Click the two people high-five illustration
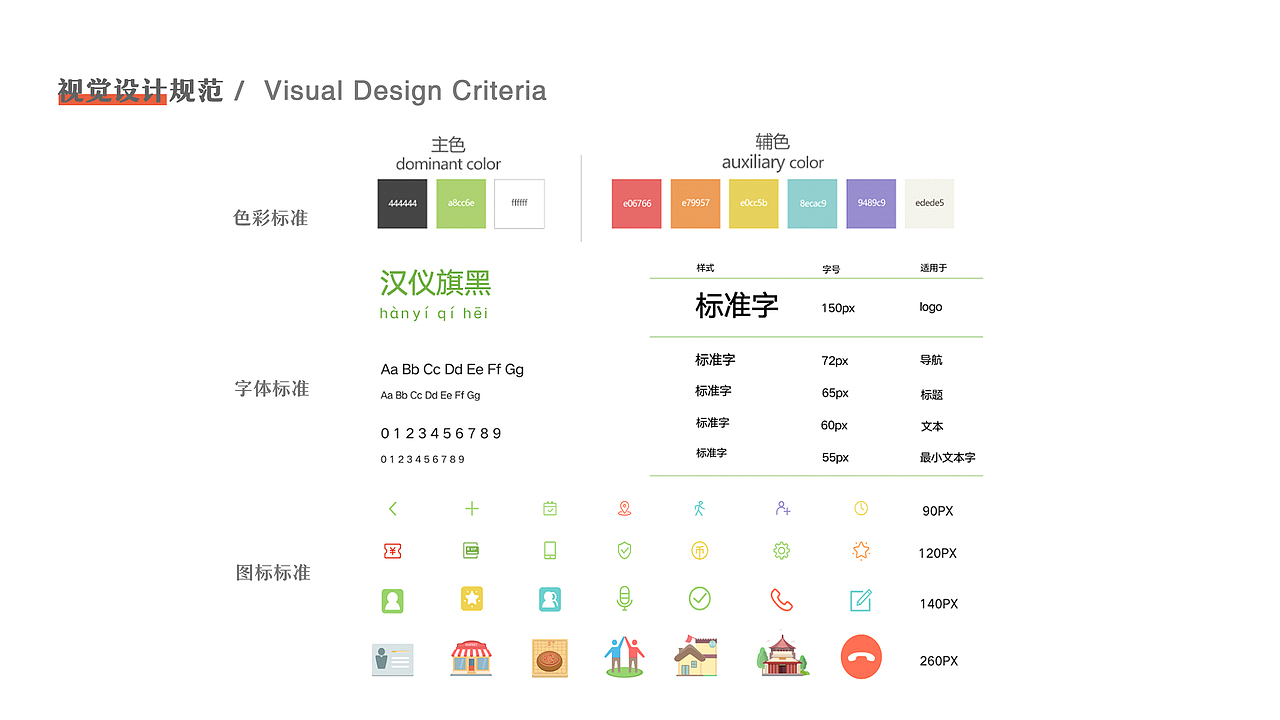This screenshot has width=1280, height=720. (x=625, y=656)
